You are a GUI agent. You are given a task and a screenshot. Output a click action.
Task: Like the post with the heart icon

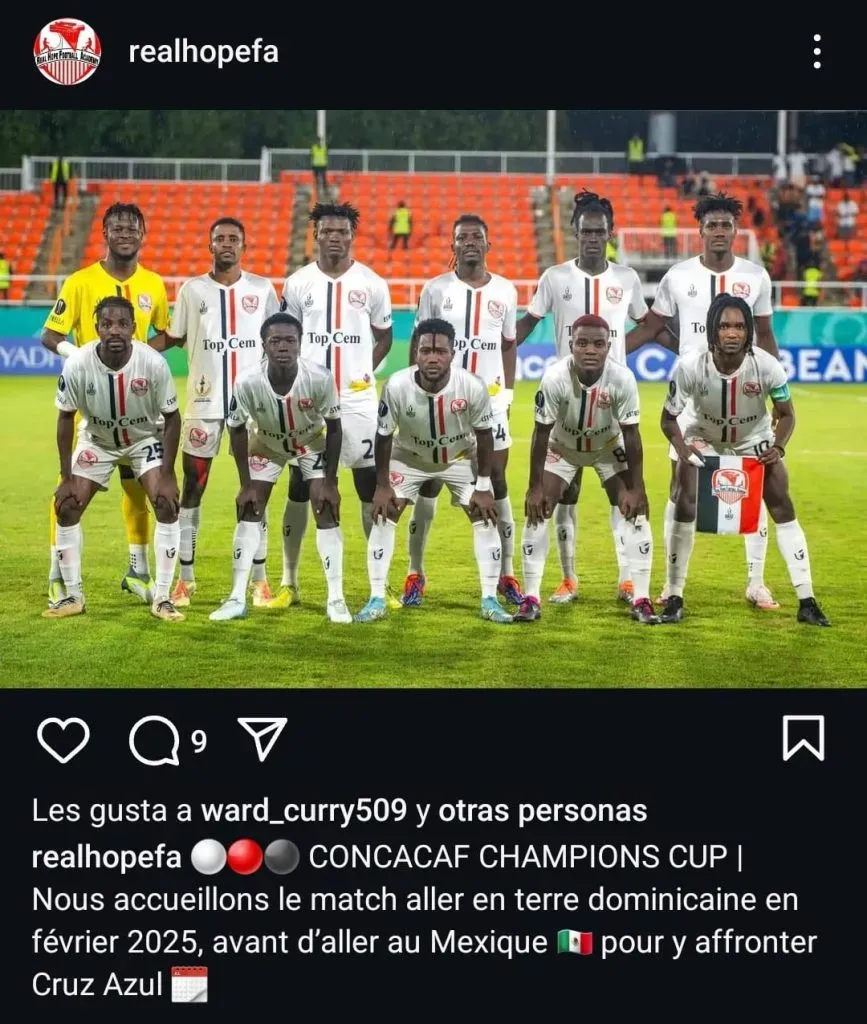pyautogui.click(x=63, y=739)
